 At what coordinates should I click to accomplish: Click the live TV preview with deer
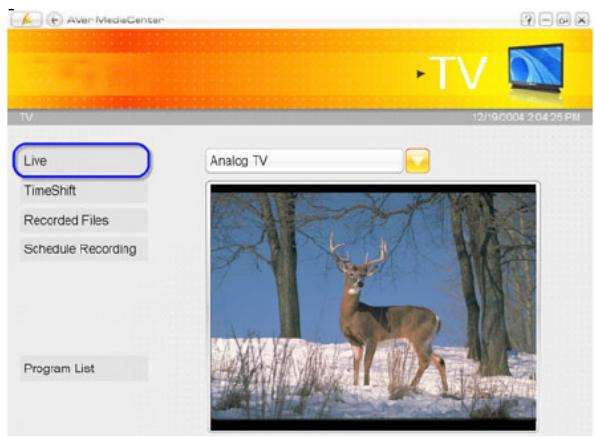pos(373,307)
